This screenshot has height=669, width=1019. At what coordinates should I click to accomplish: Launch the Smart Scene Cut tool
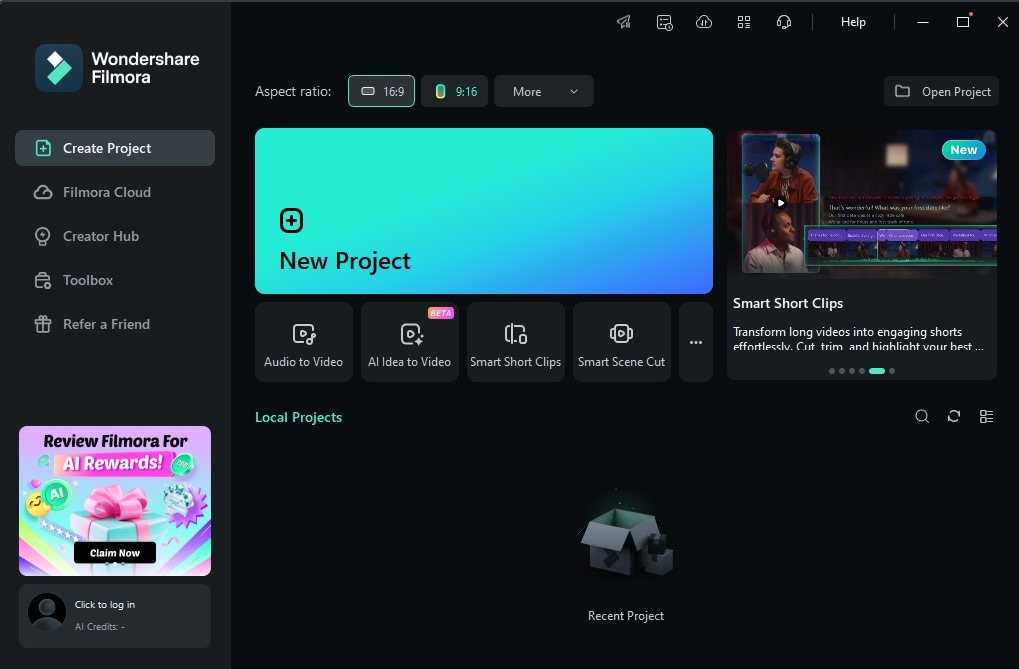[x=621, y=342]
